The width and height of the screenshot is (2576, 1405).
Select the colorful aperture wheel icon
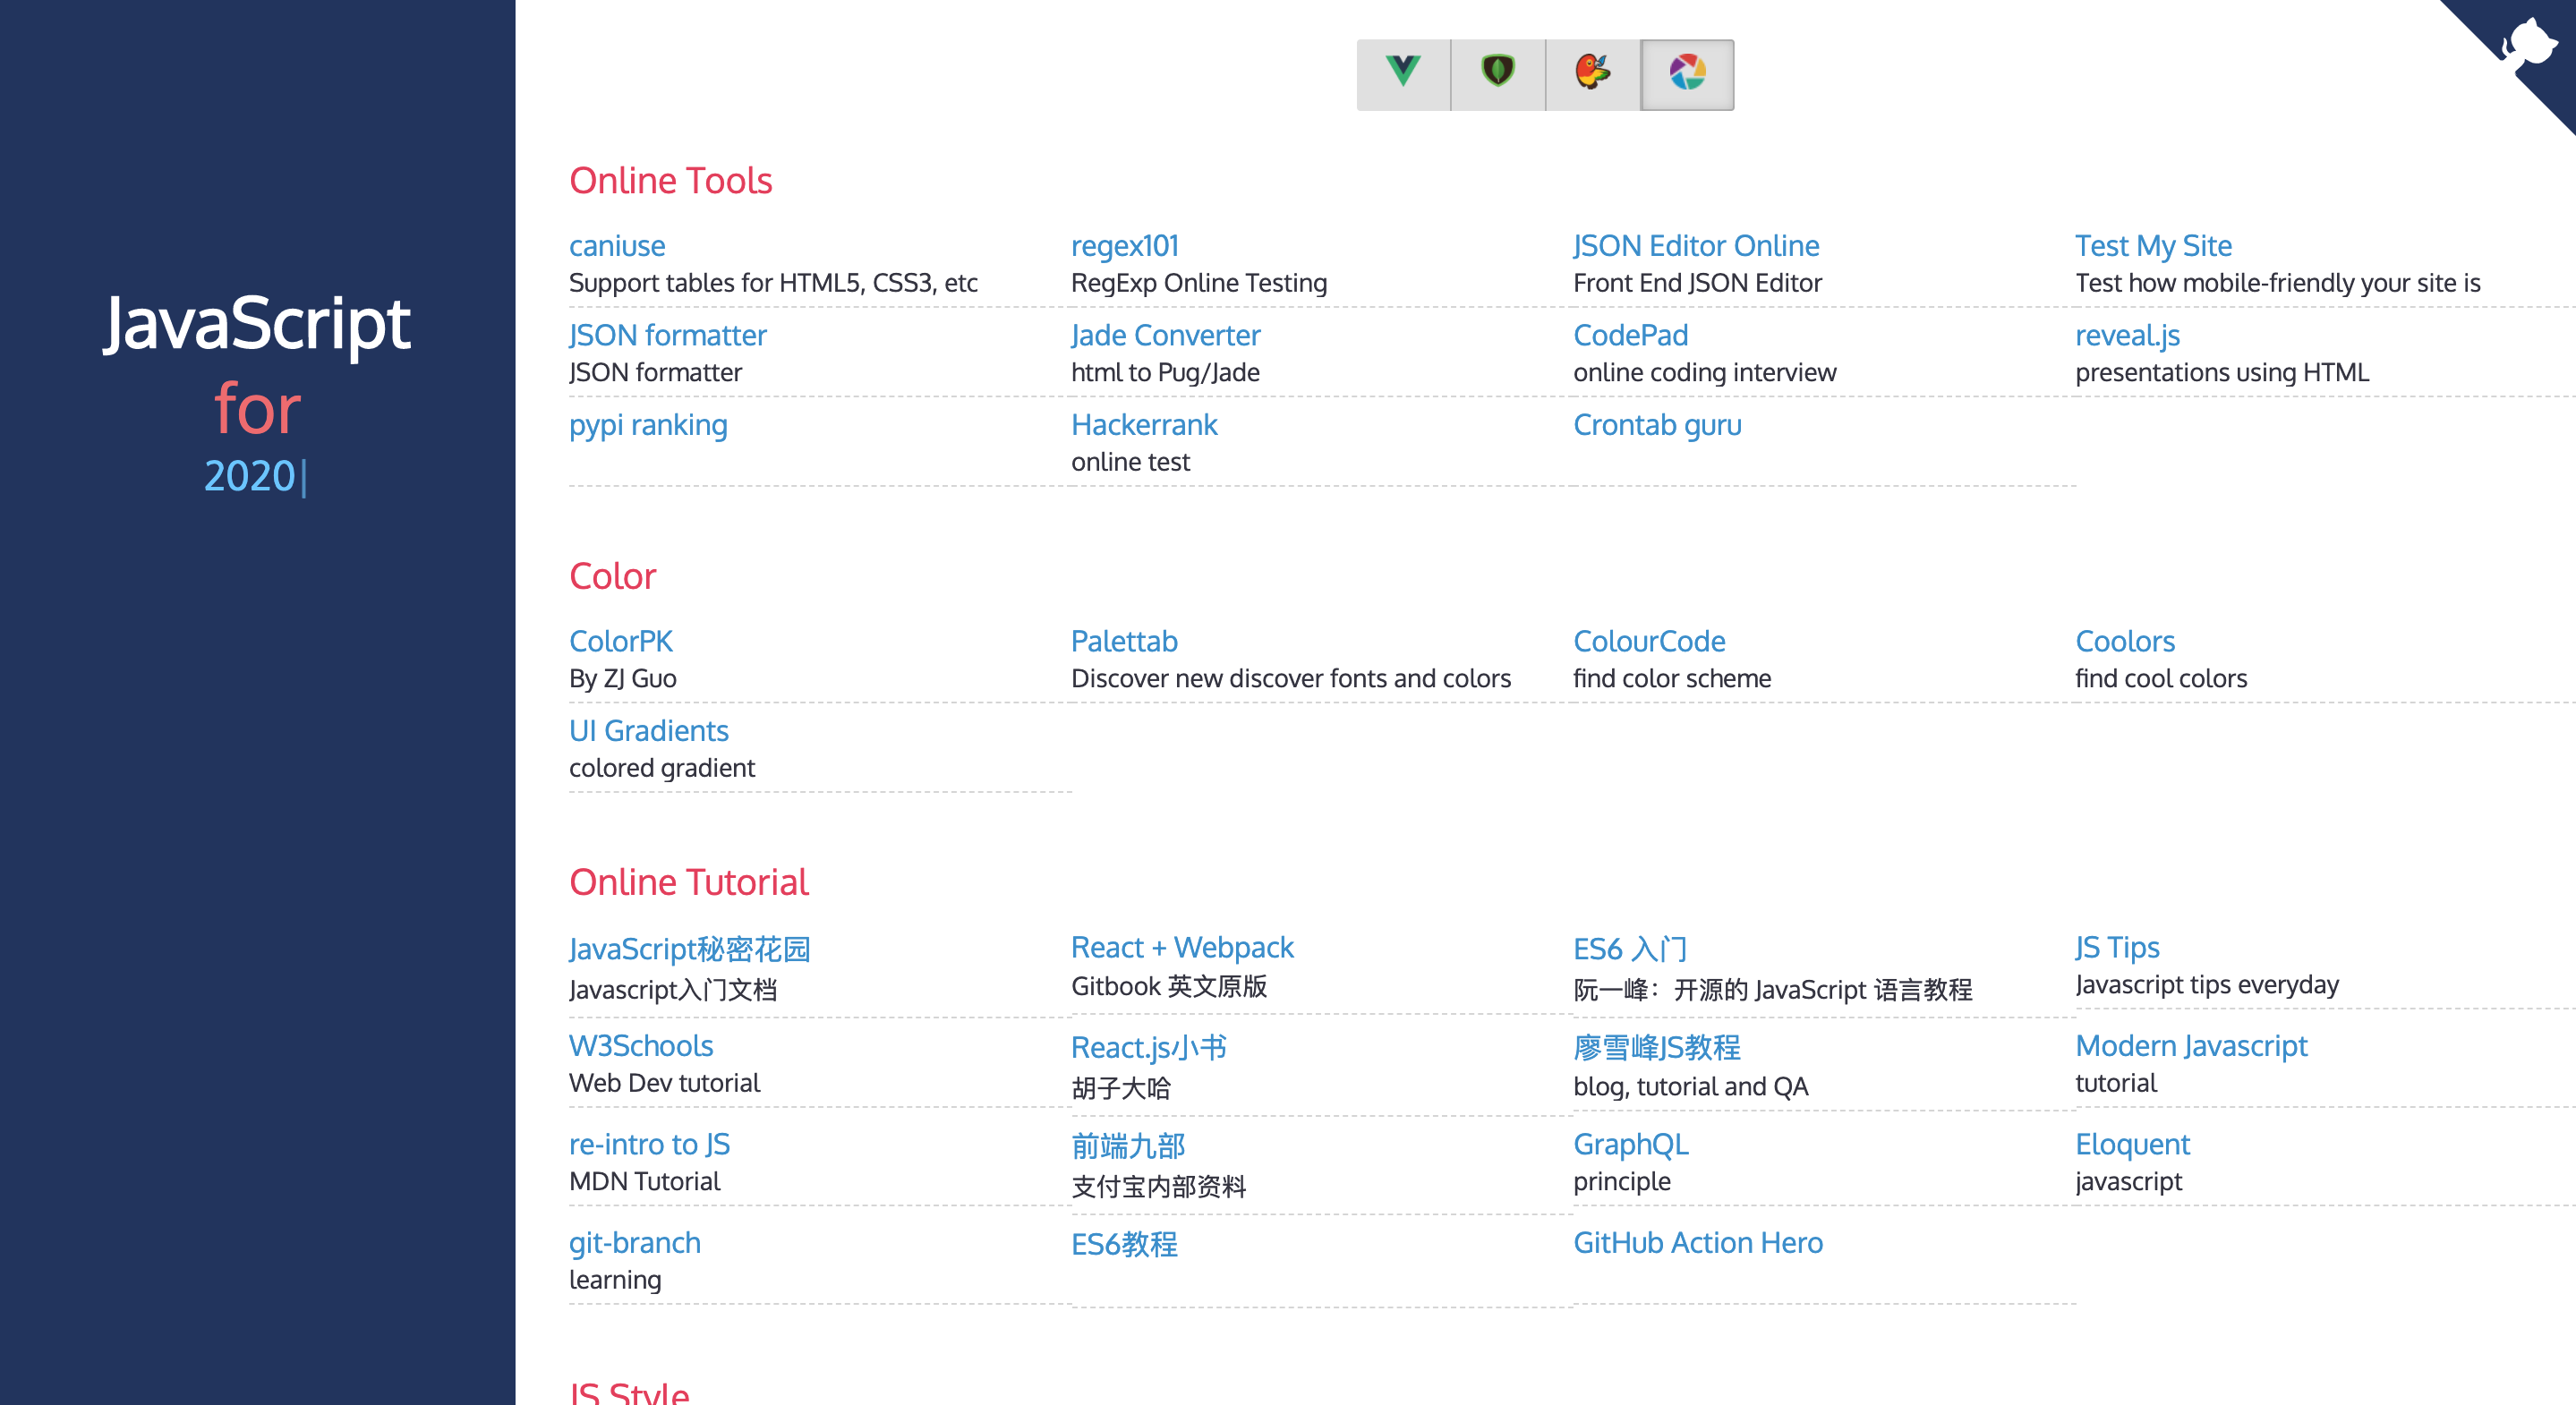[1687, 73]
